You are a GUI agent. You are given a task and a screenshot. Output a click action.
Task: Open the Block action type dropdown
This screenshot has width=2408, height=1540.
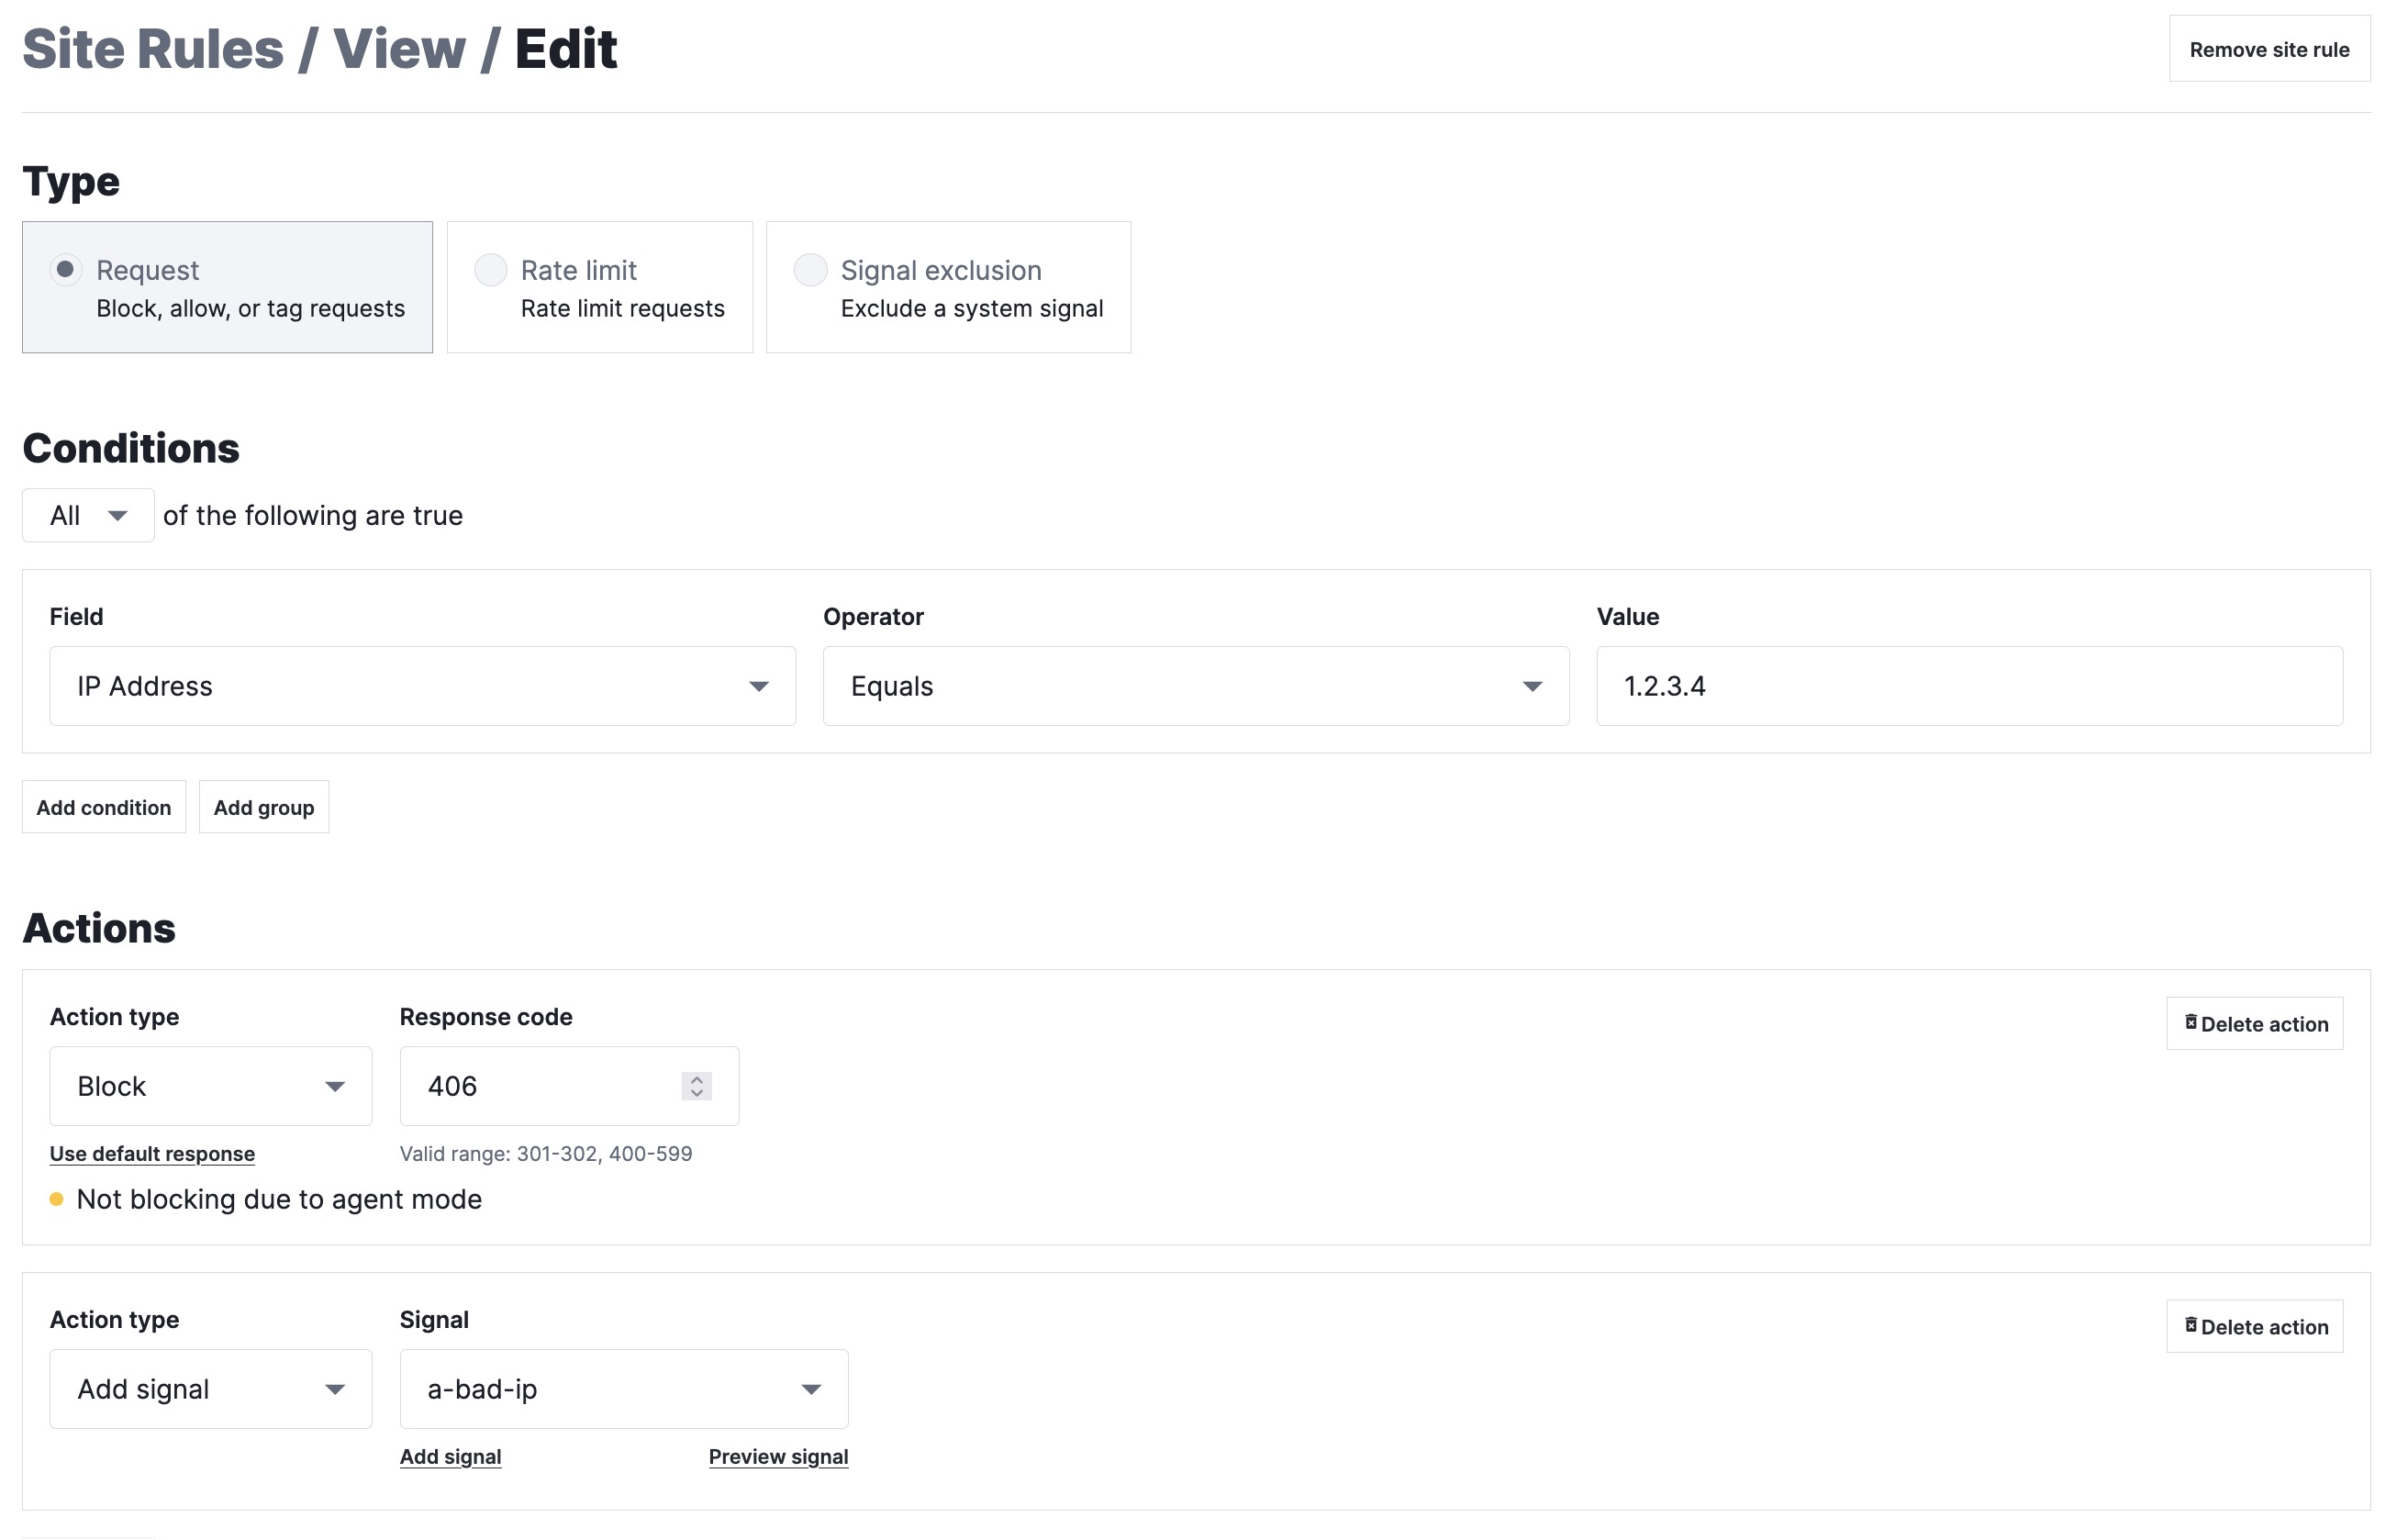point(210,1086)
